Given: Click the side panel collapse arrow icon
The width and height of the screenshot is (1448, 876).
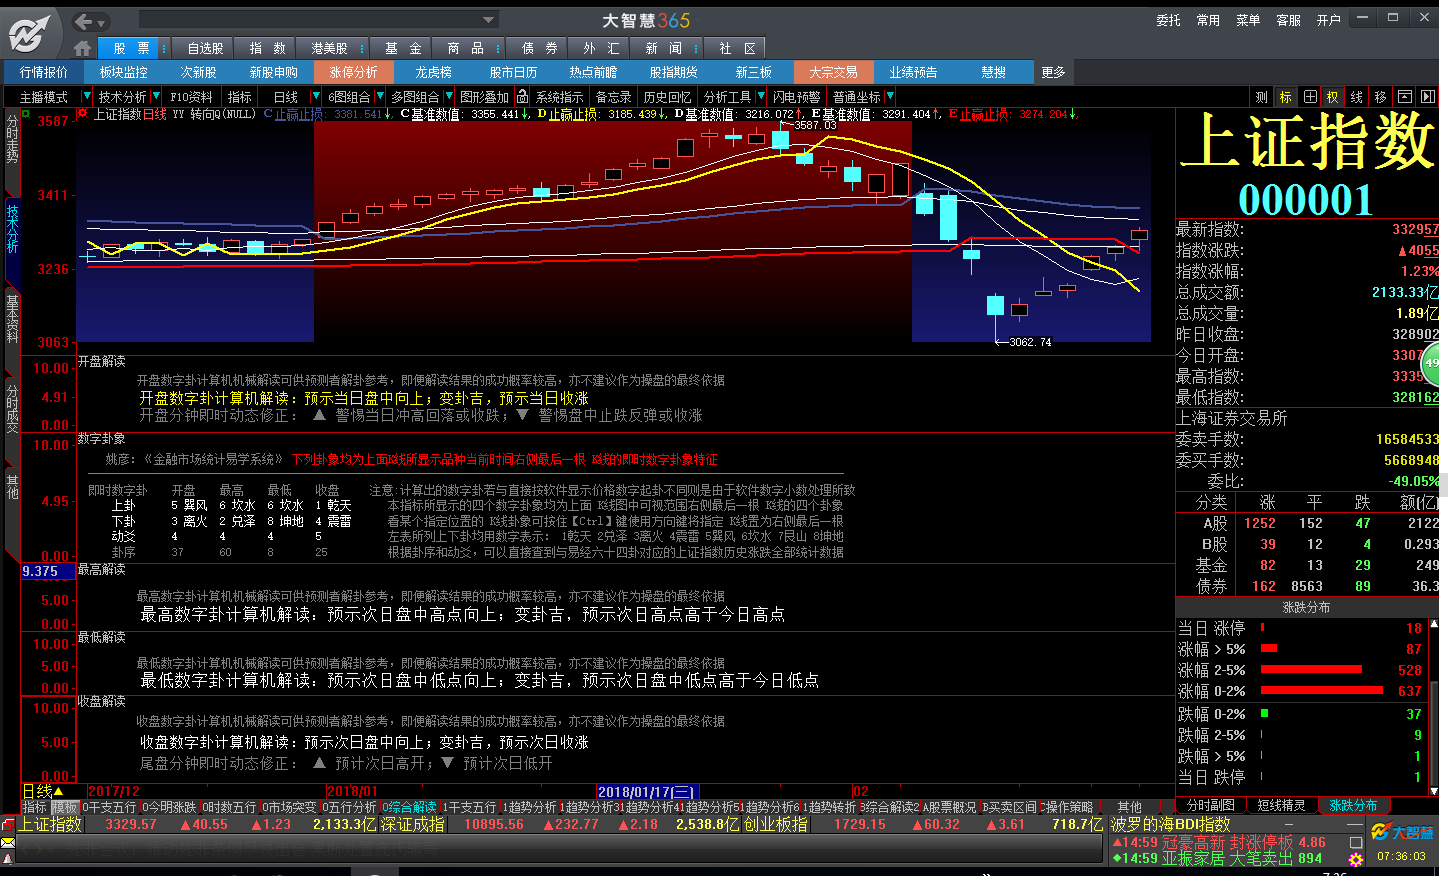Looking at the screenshot, I should 1428,97.
